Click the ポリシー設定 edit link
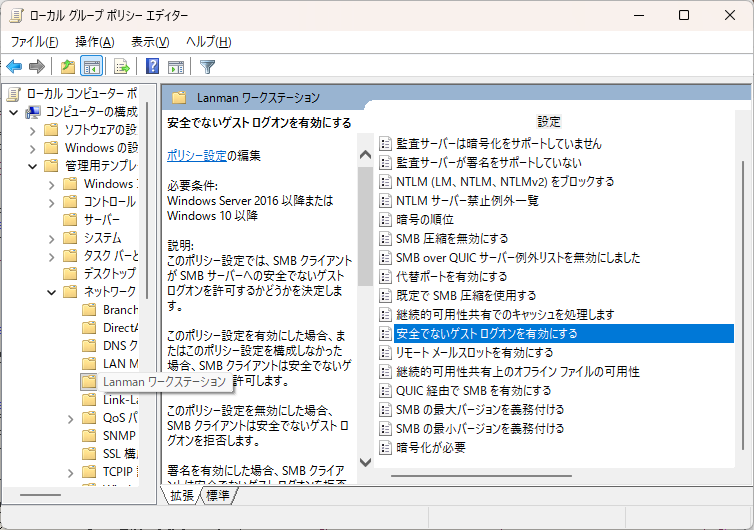754x530 pixels. click(197, 155)
